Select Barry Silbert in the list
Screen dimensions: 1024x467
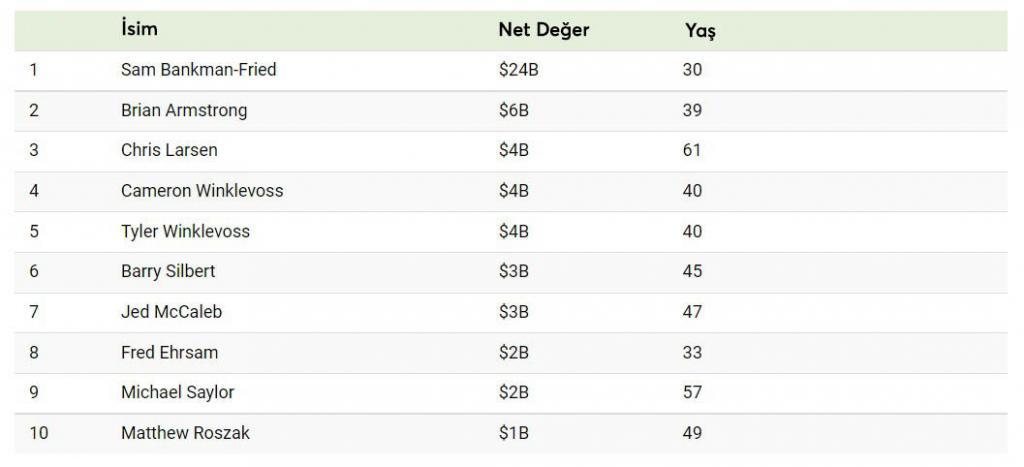click(168, 272)
